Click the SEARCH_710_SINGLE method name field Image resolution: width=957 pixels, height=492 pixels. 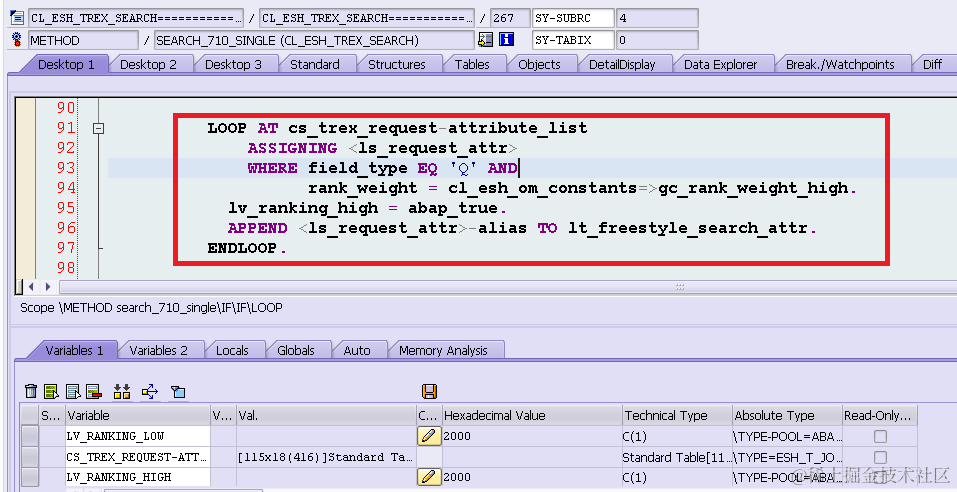click(314, 40)
